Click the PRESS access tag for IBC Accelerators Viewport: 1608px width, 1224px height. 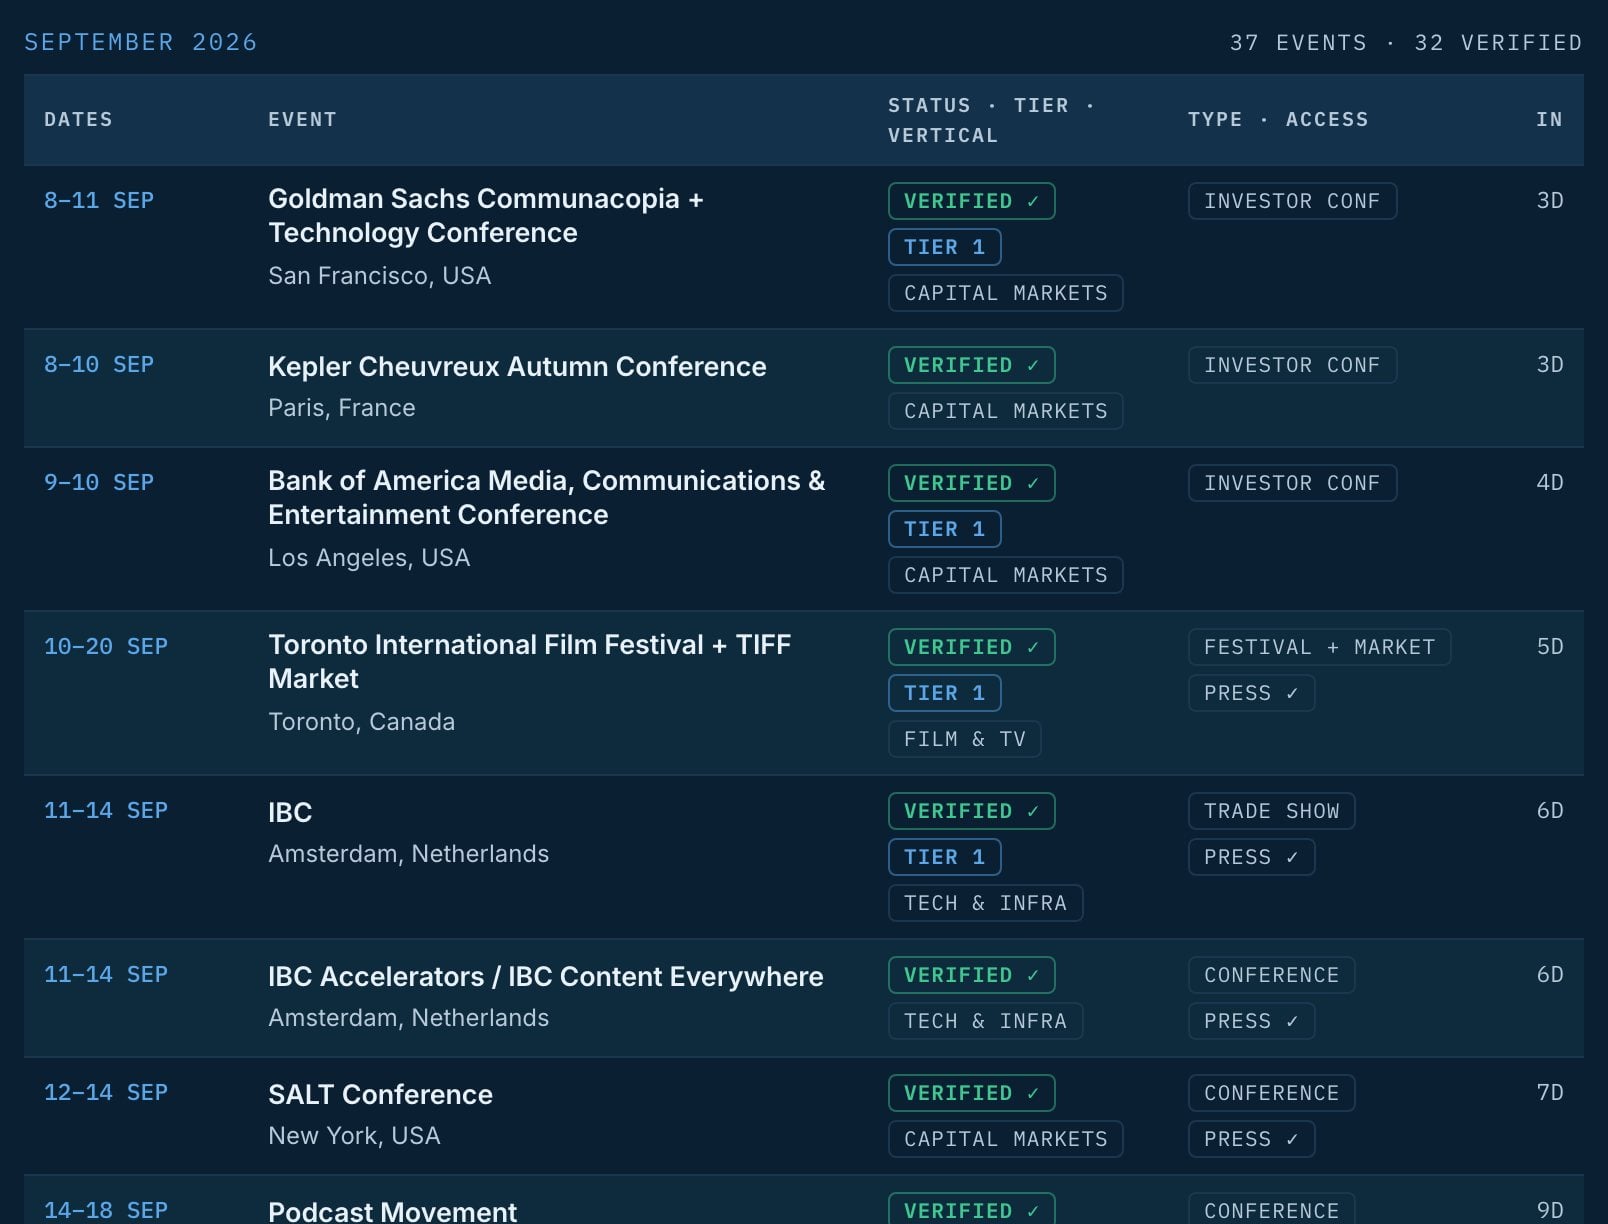(x=1251, y=1021)
